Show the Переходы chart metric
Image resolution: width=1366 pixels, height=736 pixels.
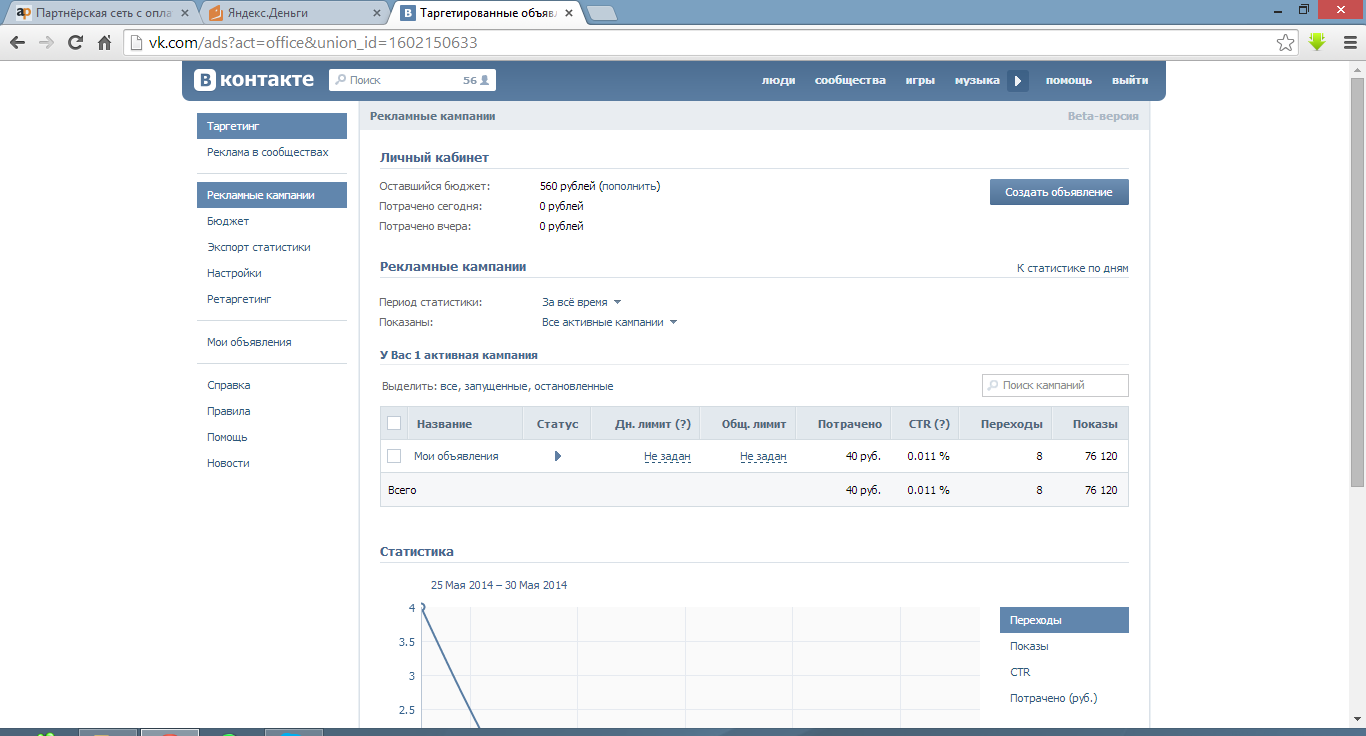pyautogui.click(x=1064, y=620)
